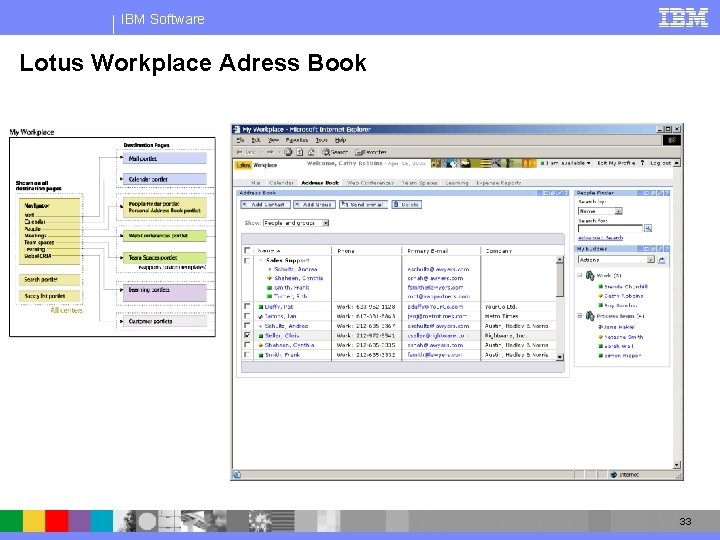The height and width of the screenshot is (540, 720).
Task: Click People Finder portlet help icon
Action: pyautogui.click(x=666, y=193)
